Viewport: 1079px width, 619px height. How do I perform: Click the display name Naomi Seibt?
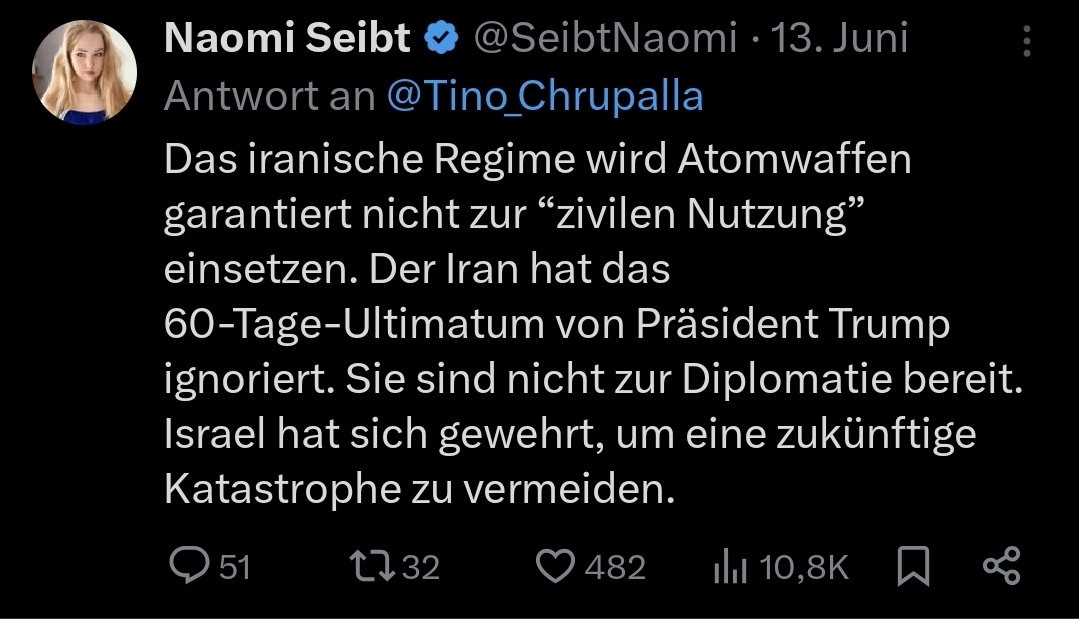tap(286, 39)
